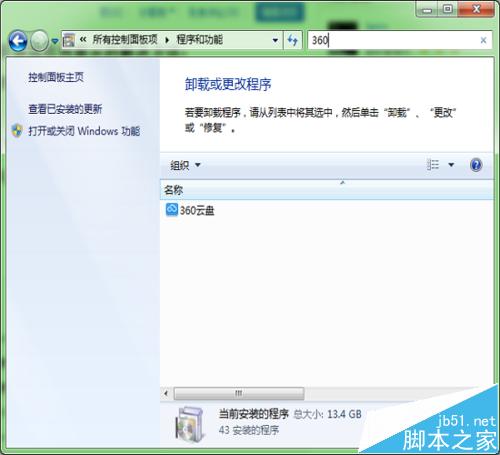Viewport: 500px width, 455px height.
Task: Click the horizontal scrollbar thumb
Action: pyautogui.click(x=239, y=393)
